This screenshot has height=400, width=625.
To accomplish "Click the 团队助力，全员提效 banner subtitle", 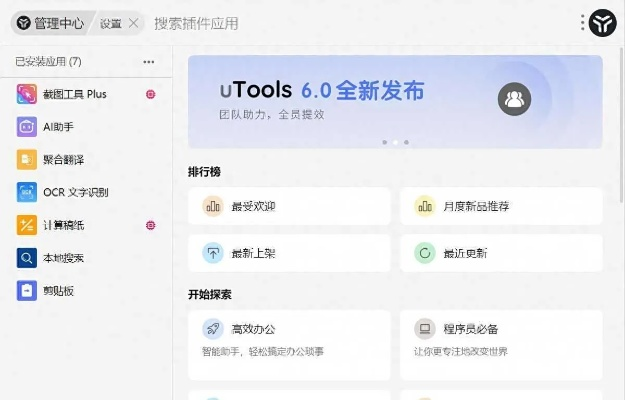I will (x=272, y=115).
